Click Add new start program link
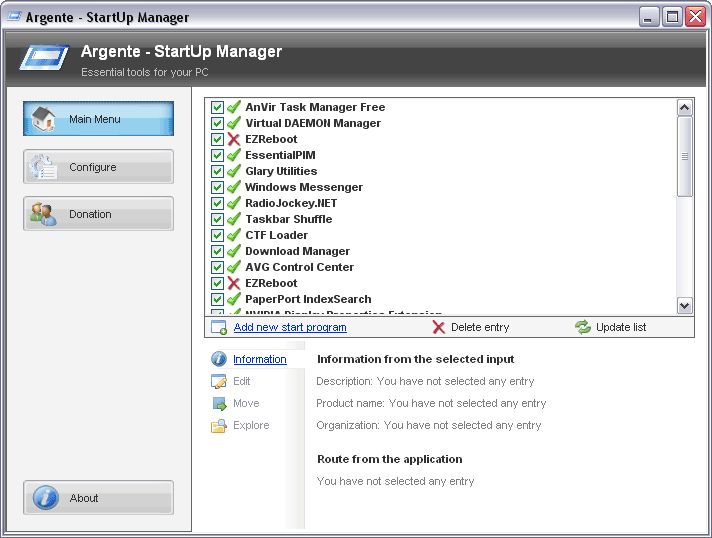The height and width of the screenshot is (538, 712). (290, 327)
